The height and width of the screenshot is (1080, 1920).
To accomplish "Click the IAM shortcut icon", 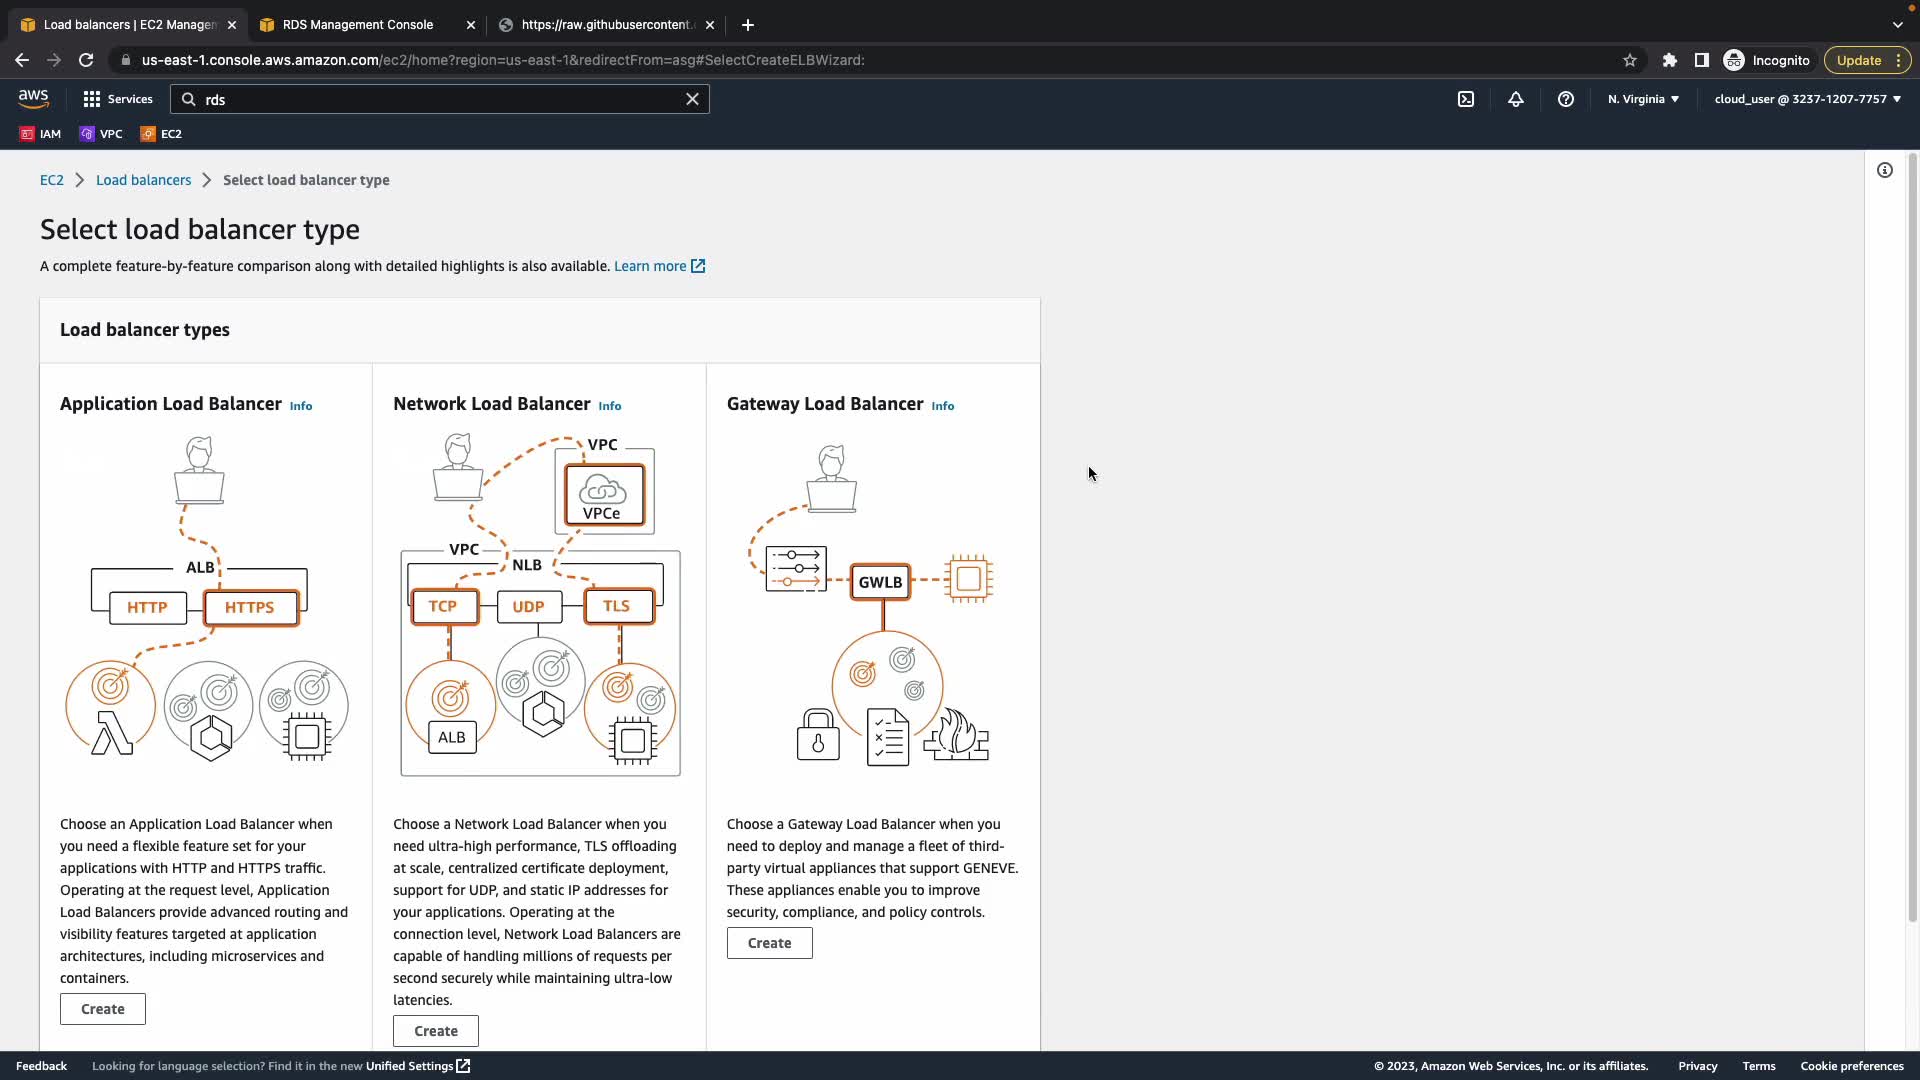I will (x=40, y=134).
